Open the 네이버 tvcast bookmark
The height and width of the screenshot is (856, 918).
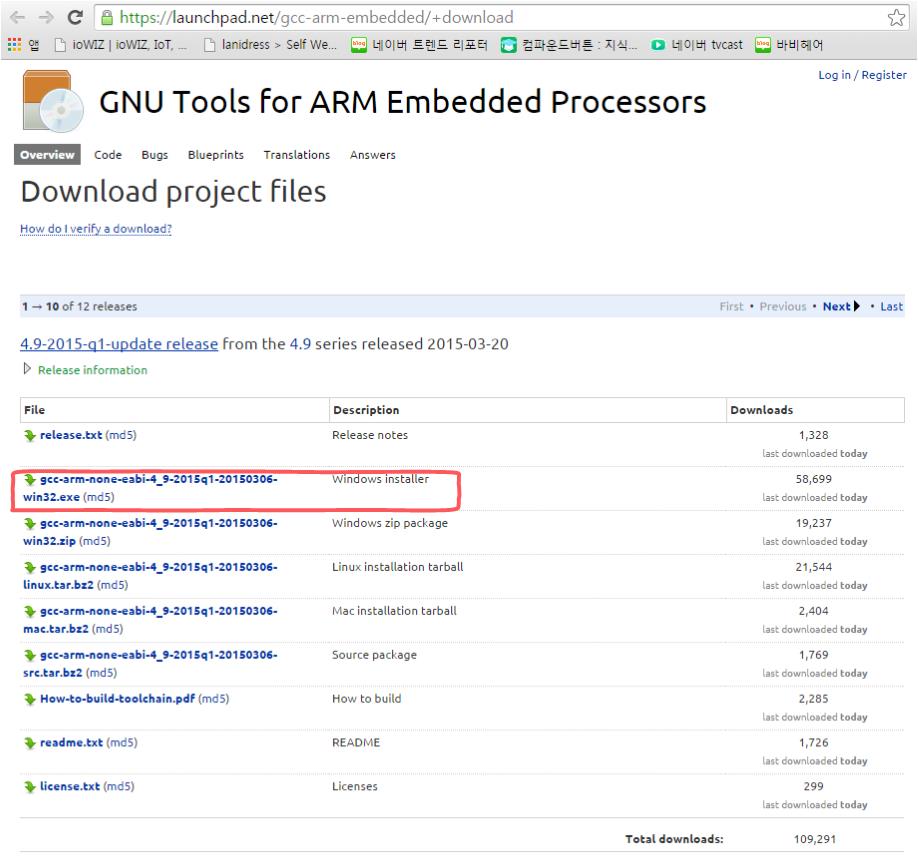[697, 44]
